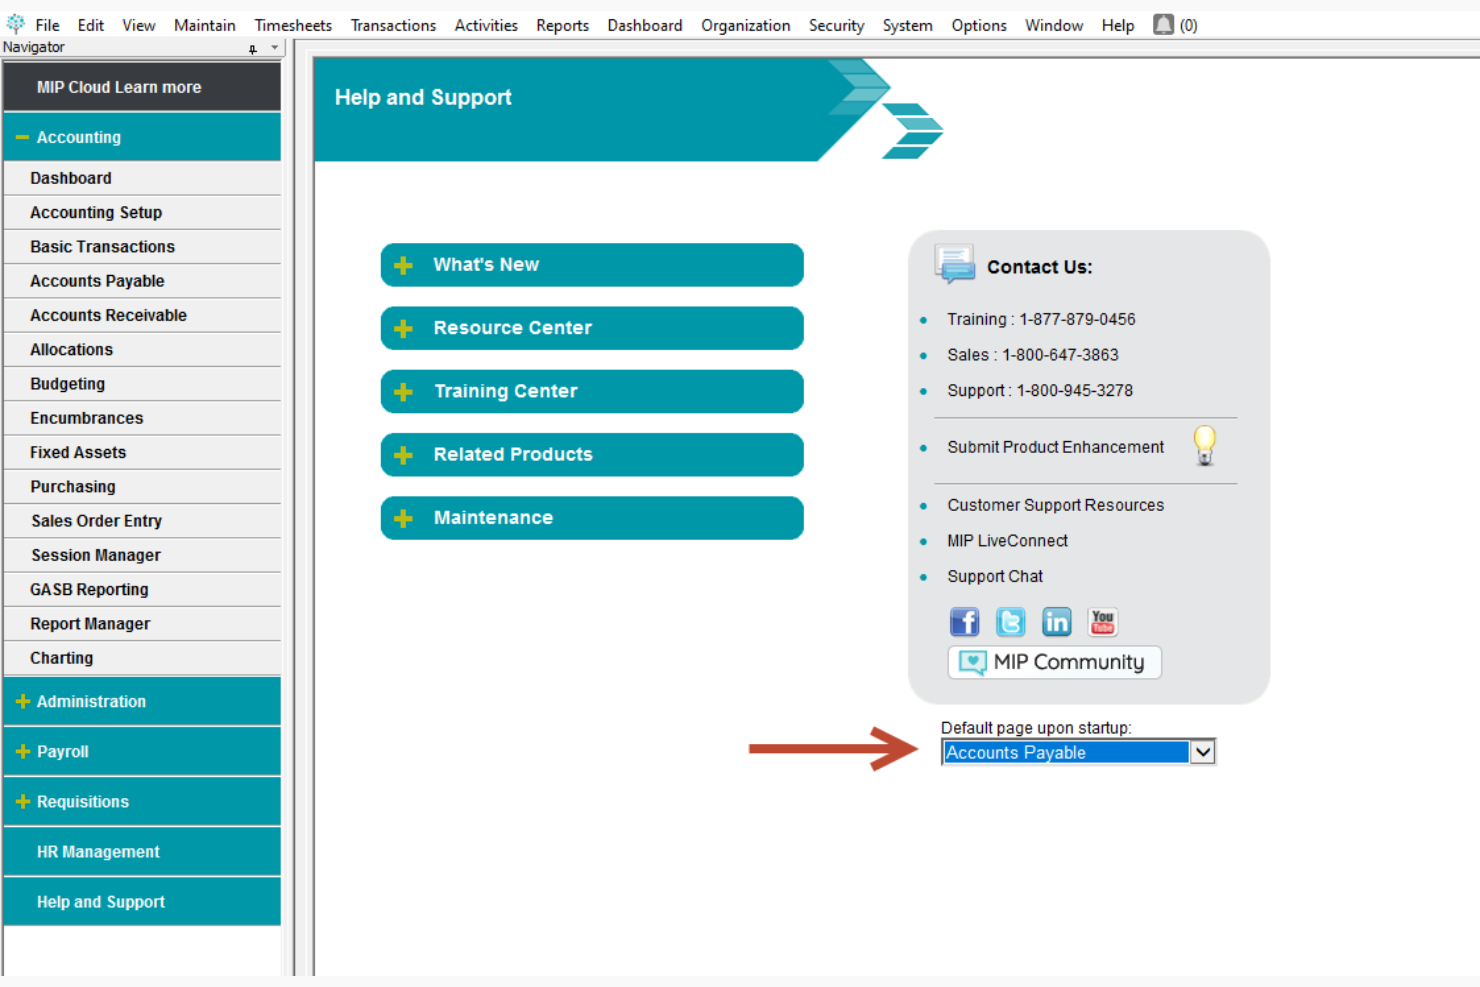
Task: Open the Edit menu
Action: tap(91, 25)
